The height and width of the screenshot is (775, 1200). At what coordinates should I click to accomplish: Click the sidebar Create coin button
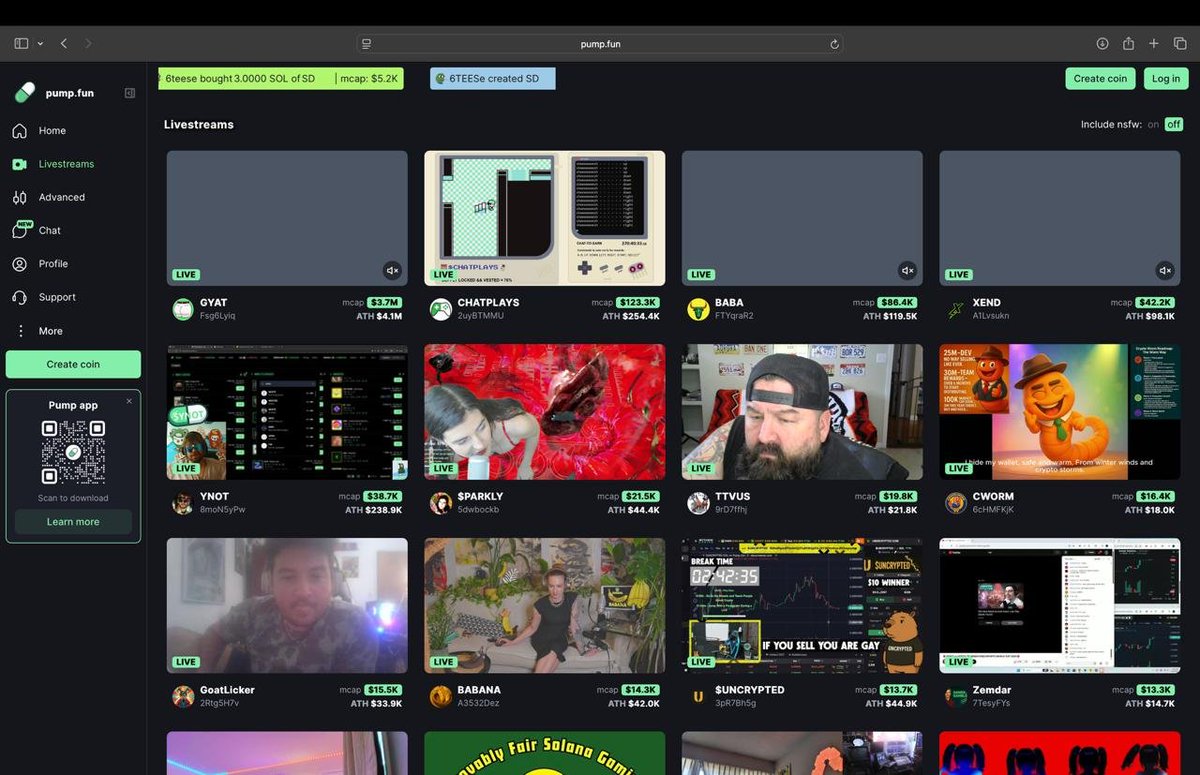coord(73,364)
